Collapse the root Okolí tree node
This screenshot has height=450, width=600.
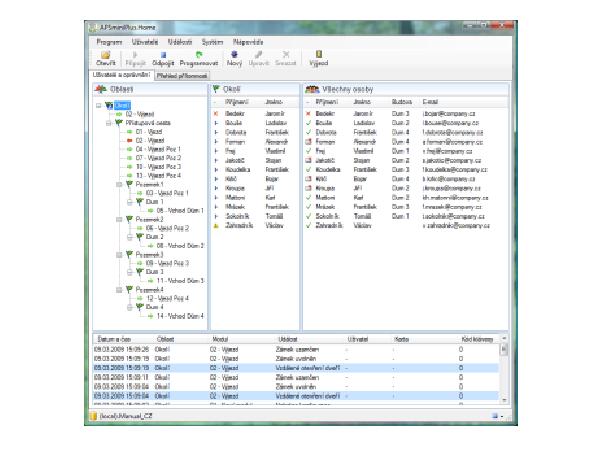coord(99,105)
